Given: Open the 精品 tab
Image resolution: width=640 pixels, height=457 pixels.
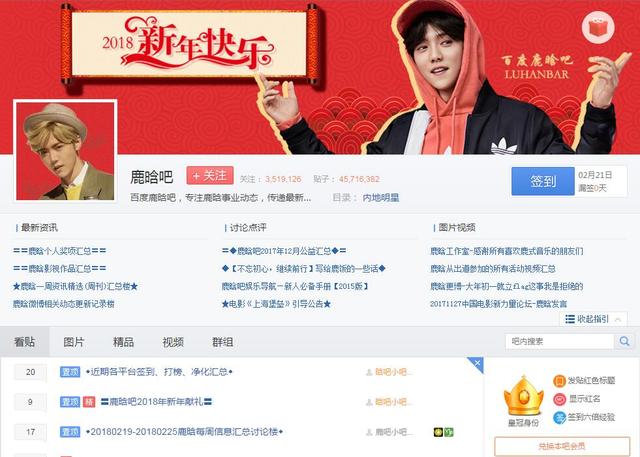Looking at the screenshot, I should tap(123, 342).
